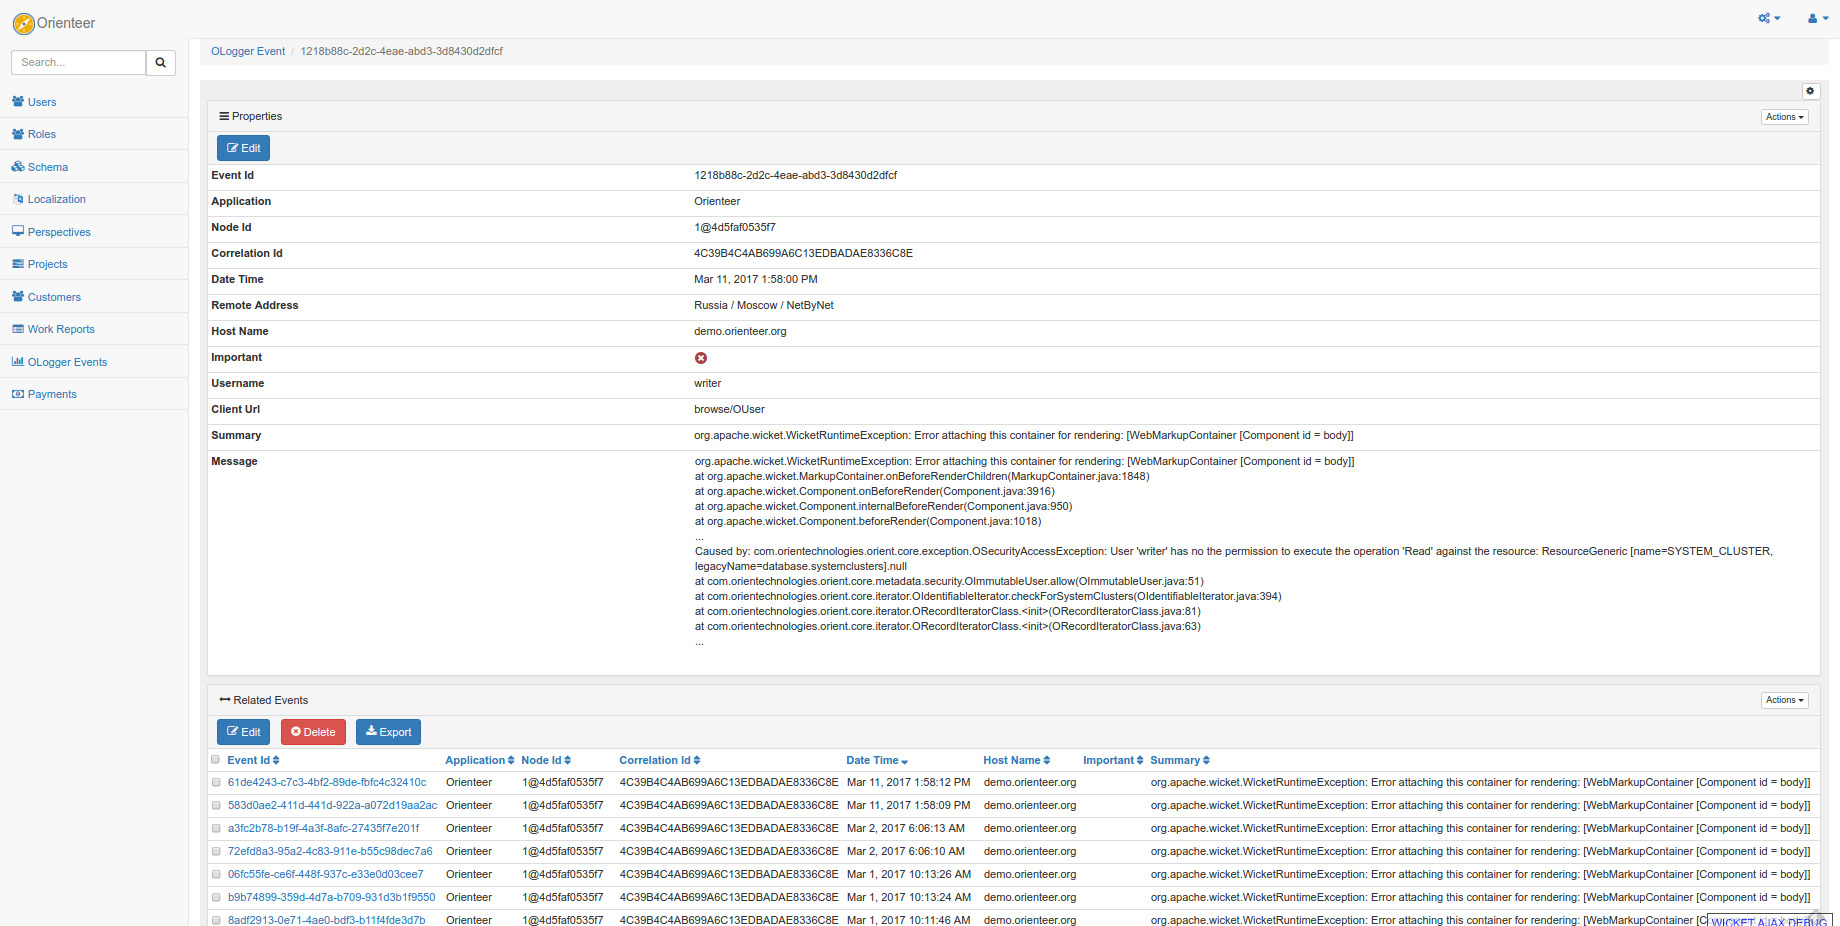1840x926 pixels.
Task: Sort by Node Id column
Action: coord(546,761)
